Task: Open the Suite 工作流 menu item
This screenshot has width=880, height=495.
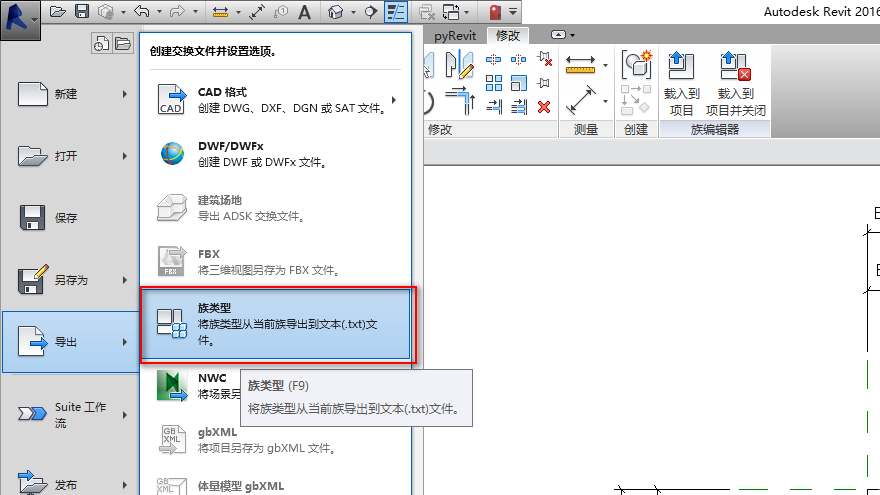Action: point(71,415)
